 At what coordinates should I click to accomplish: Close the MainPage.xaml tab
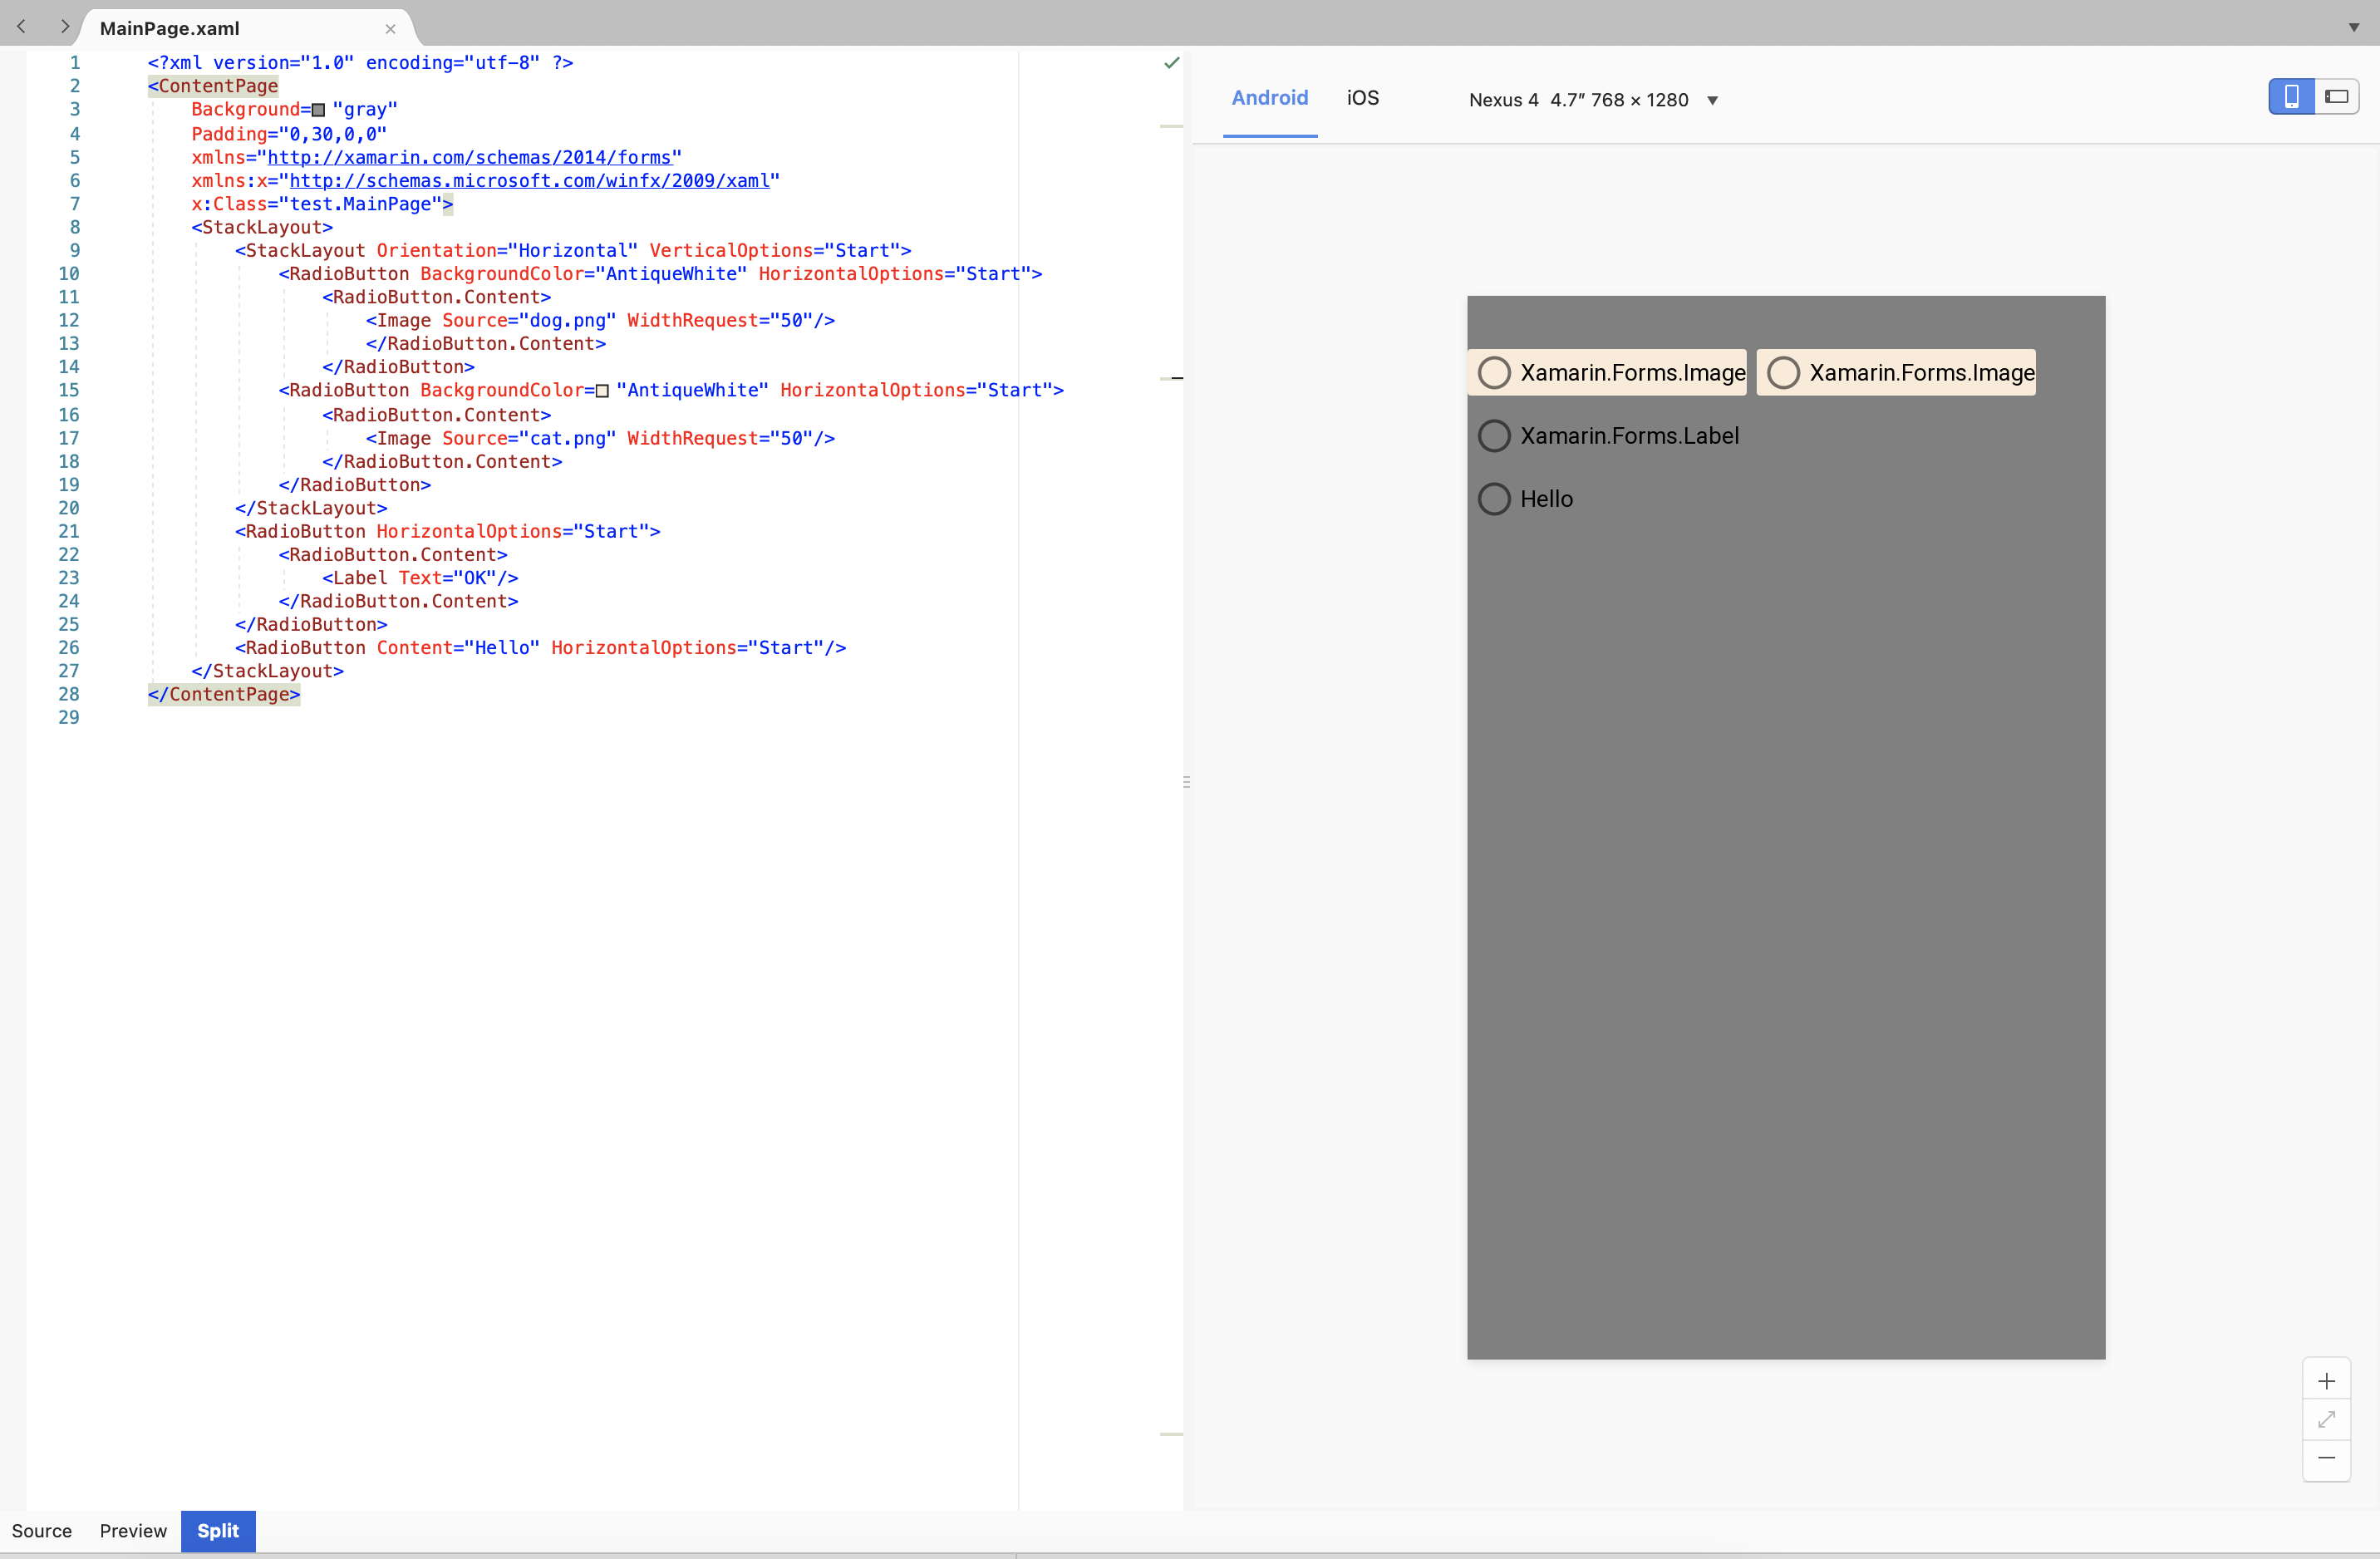pyautogui.click(x=390, y=29)
